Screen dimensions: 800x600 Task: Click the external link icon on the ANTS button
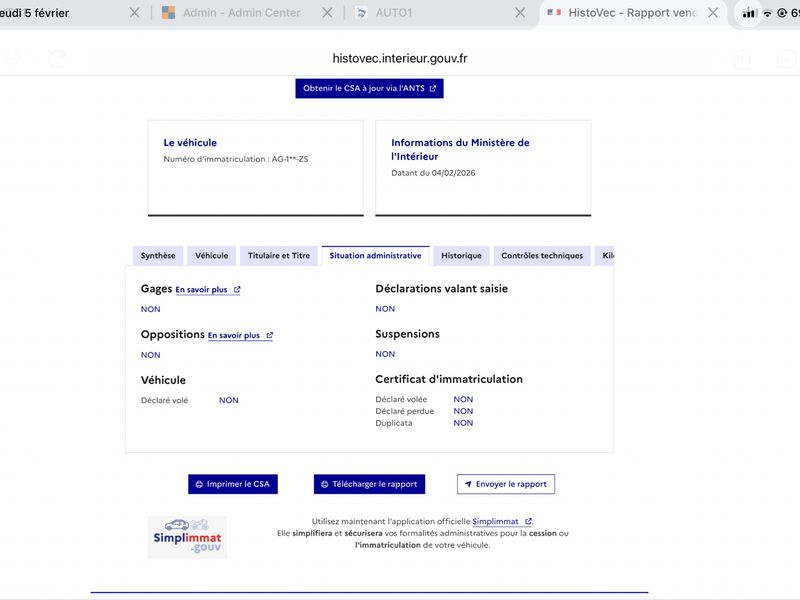coord(433,88)
